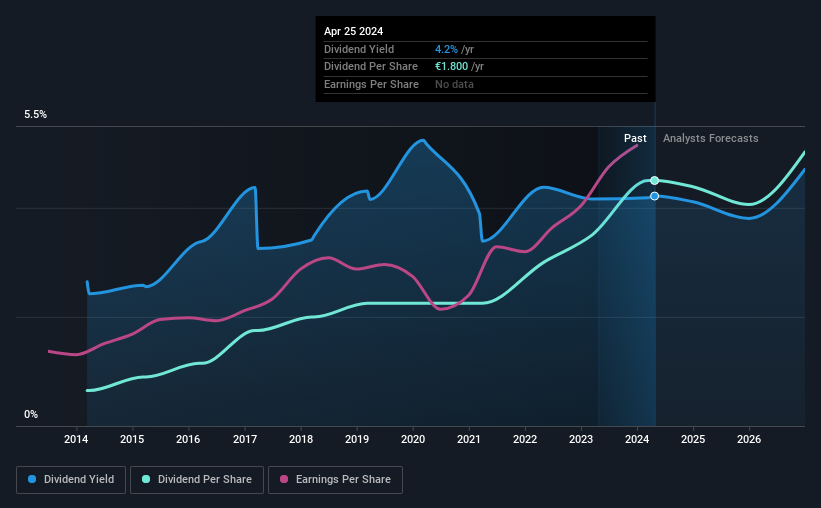Toggle the Dividend Yield legend button
821x508 pixels.
click(71, 480)
